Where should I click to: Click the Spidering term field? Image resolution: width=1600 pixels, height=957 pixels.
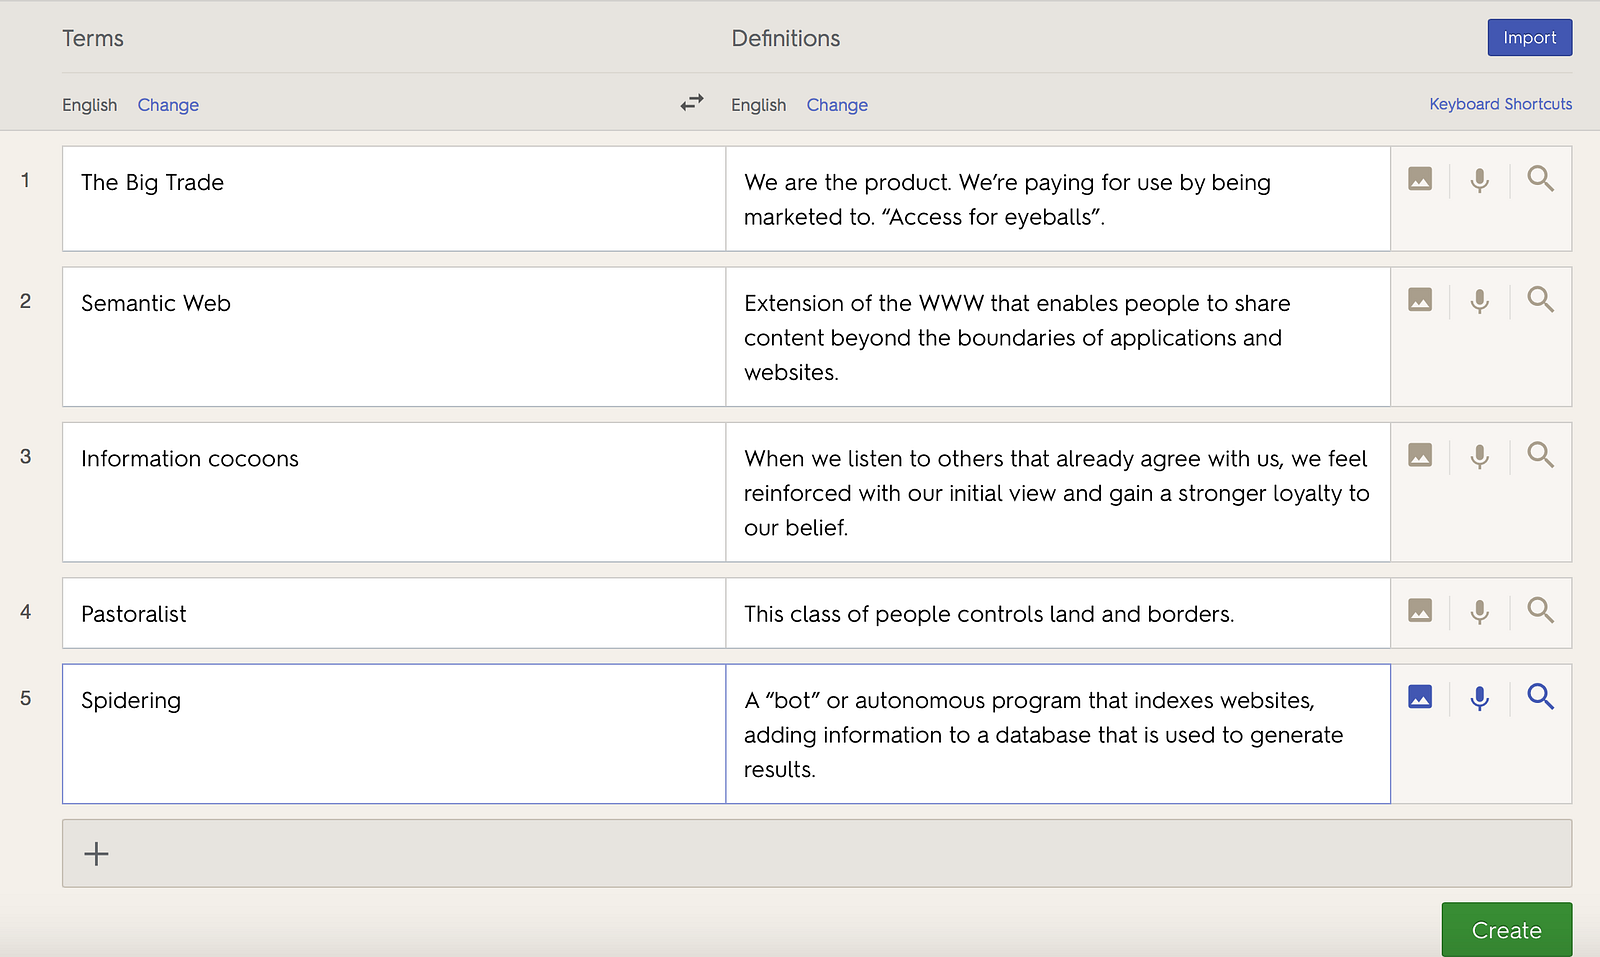point(393,733)
